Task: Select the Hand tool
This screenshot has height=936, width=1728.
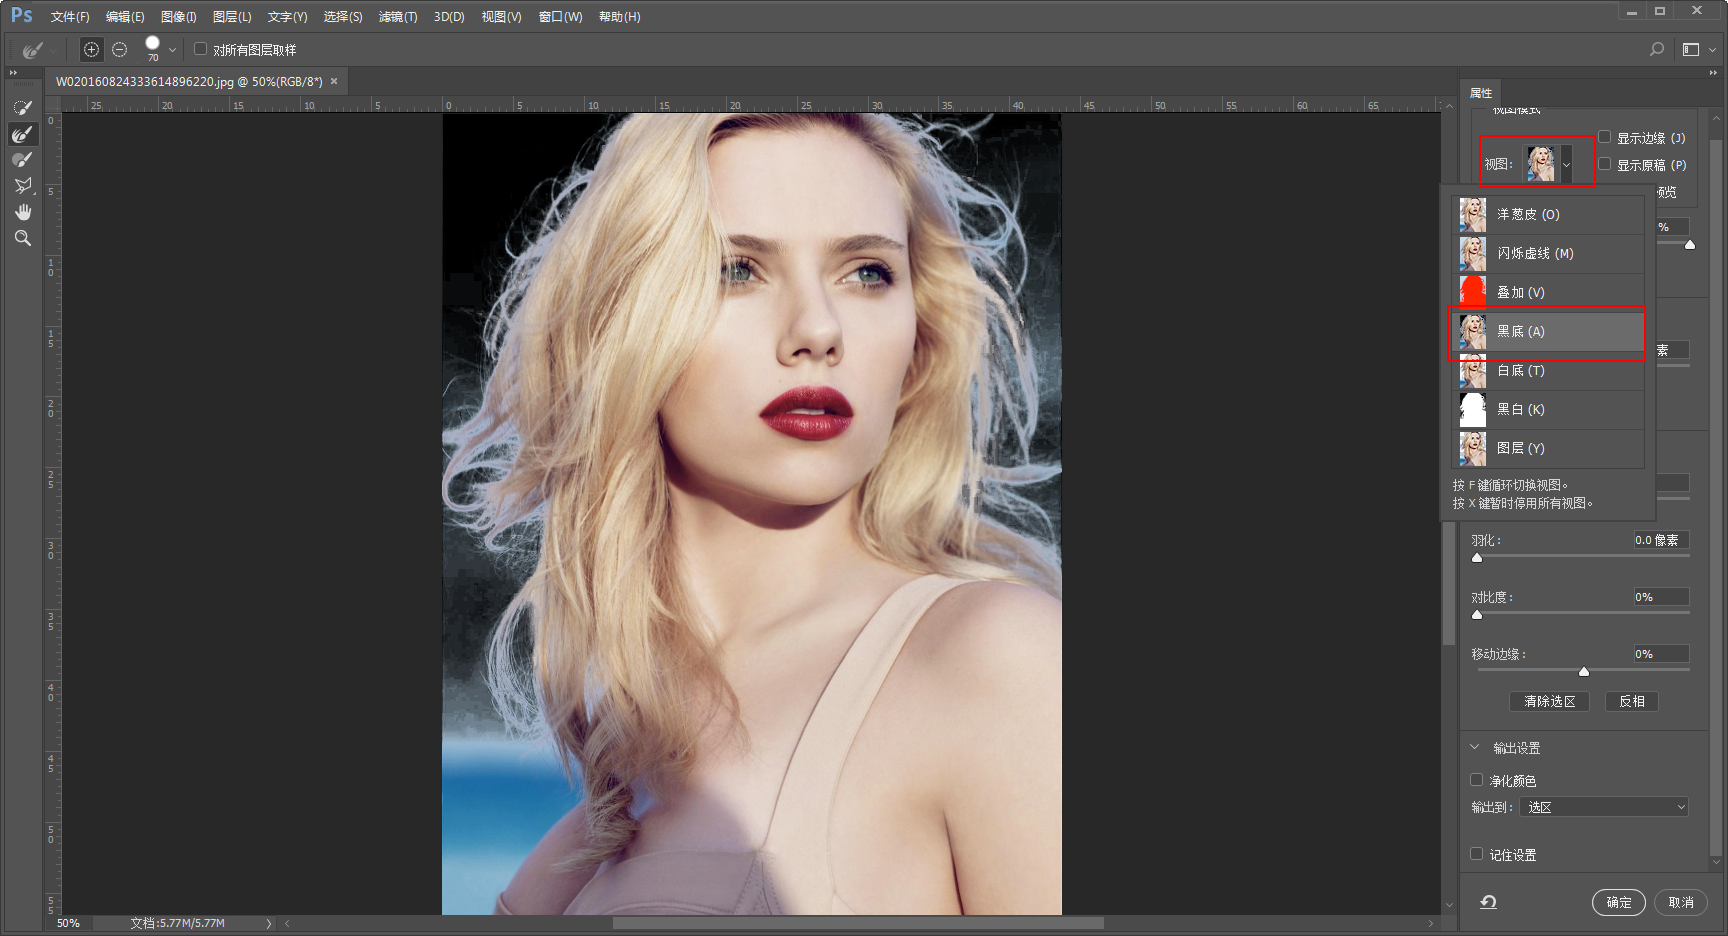Action: [x=22, y=211]
